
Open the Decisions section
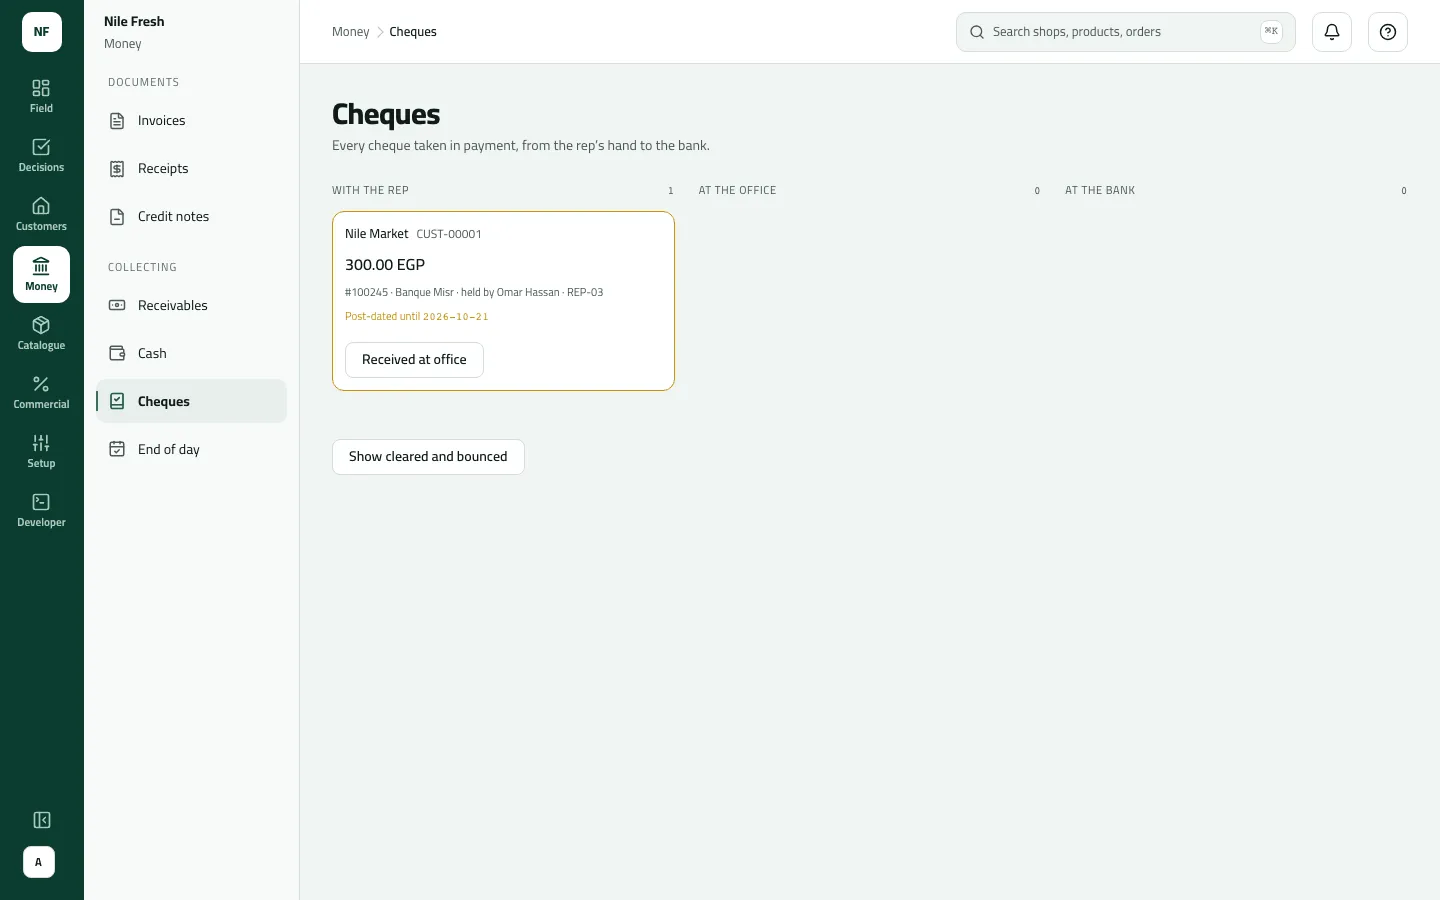point(41,155)
